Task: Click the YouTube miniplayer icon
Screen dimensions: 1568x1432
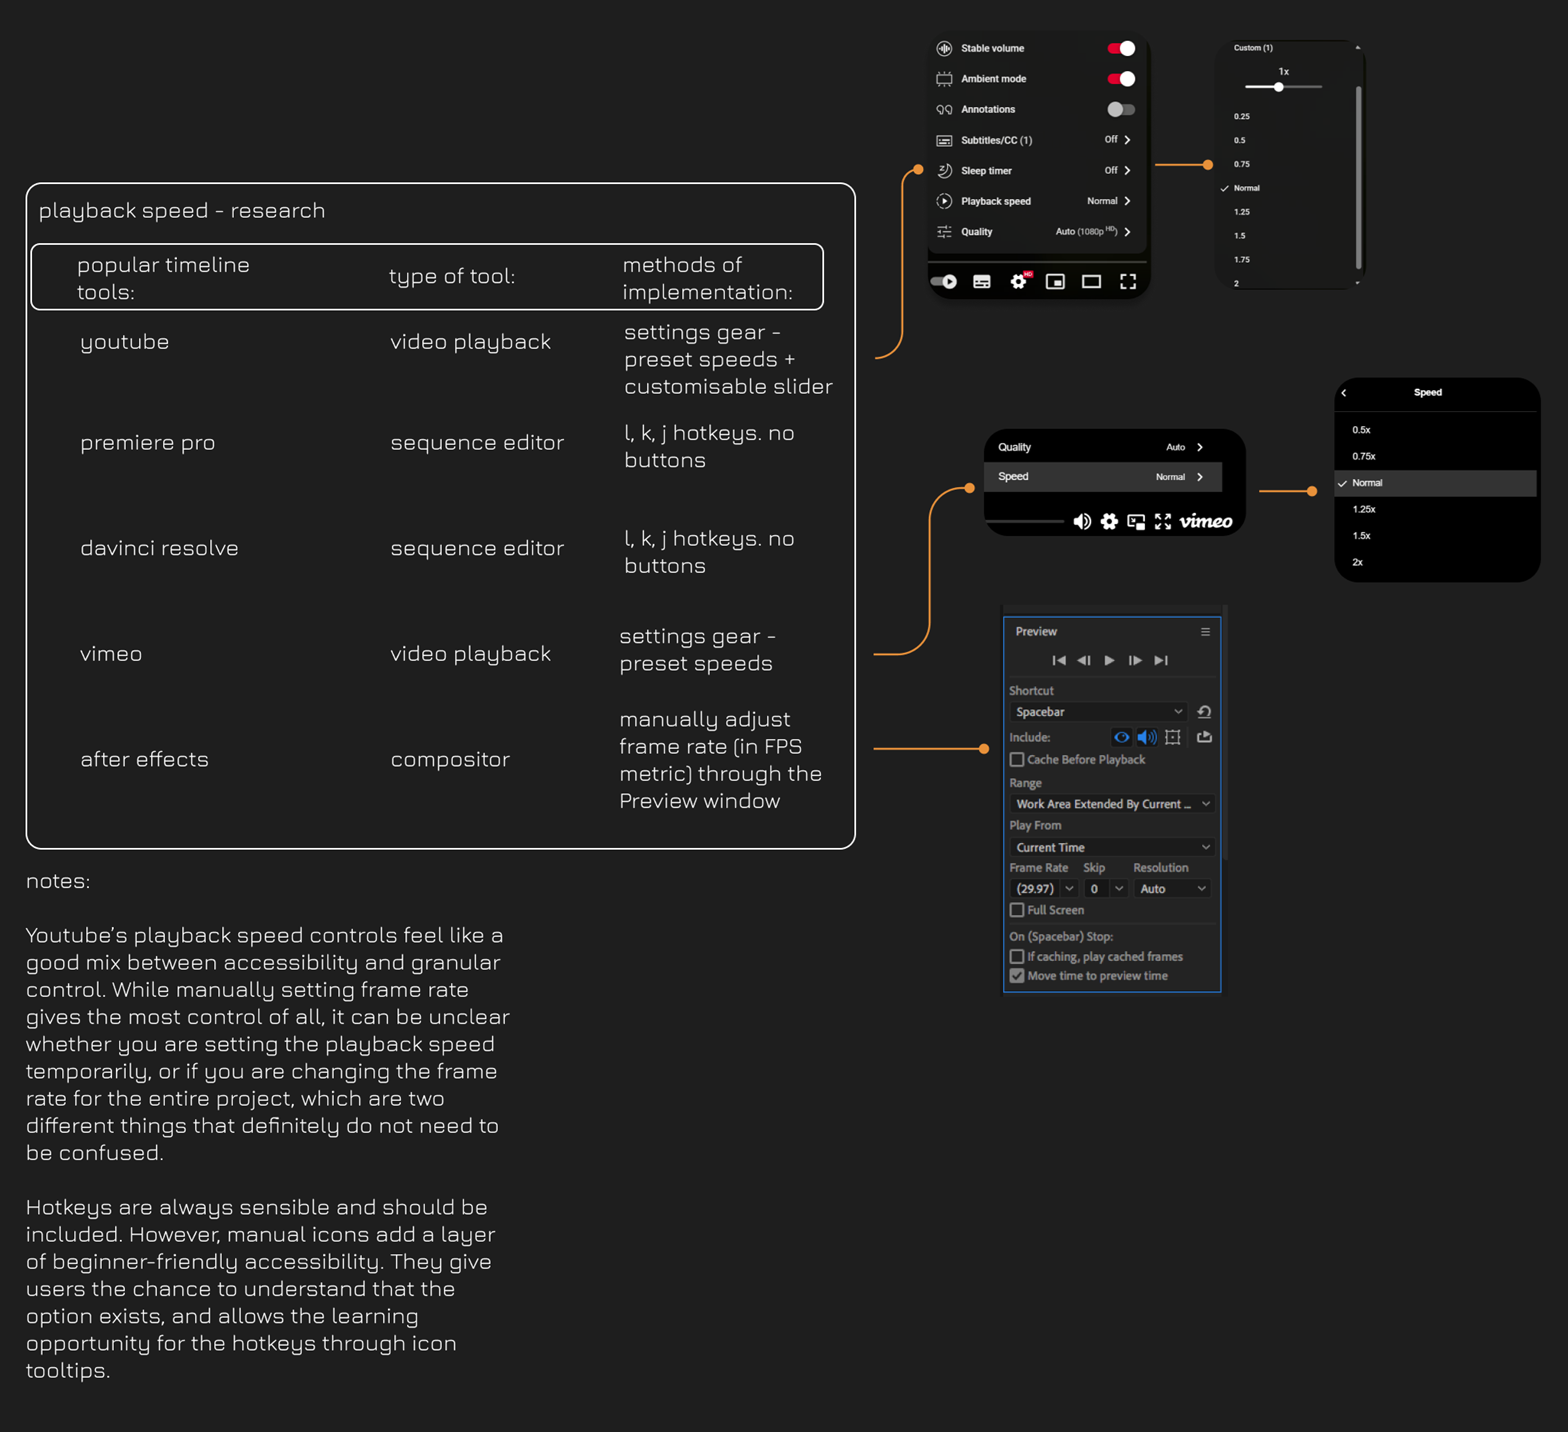Action: tap(1055, 282)
